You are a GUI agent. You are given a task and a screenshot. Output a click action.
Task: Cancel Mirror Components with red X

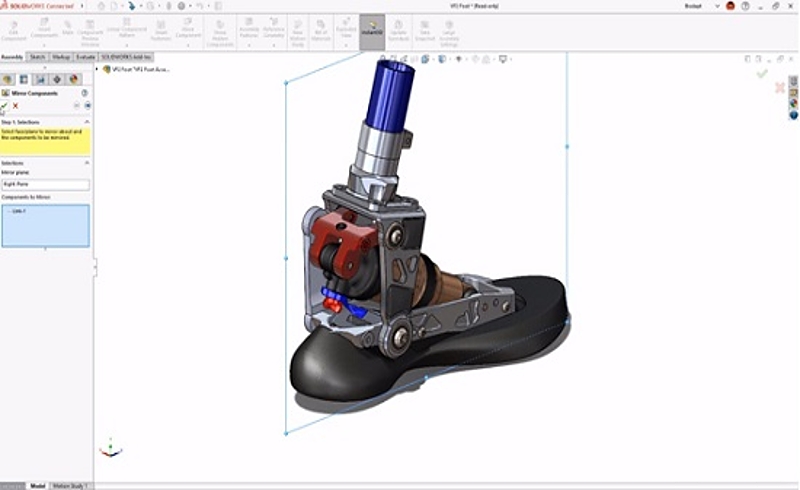[15, 106]
